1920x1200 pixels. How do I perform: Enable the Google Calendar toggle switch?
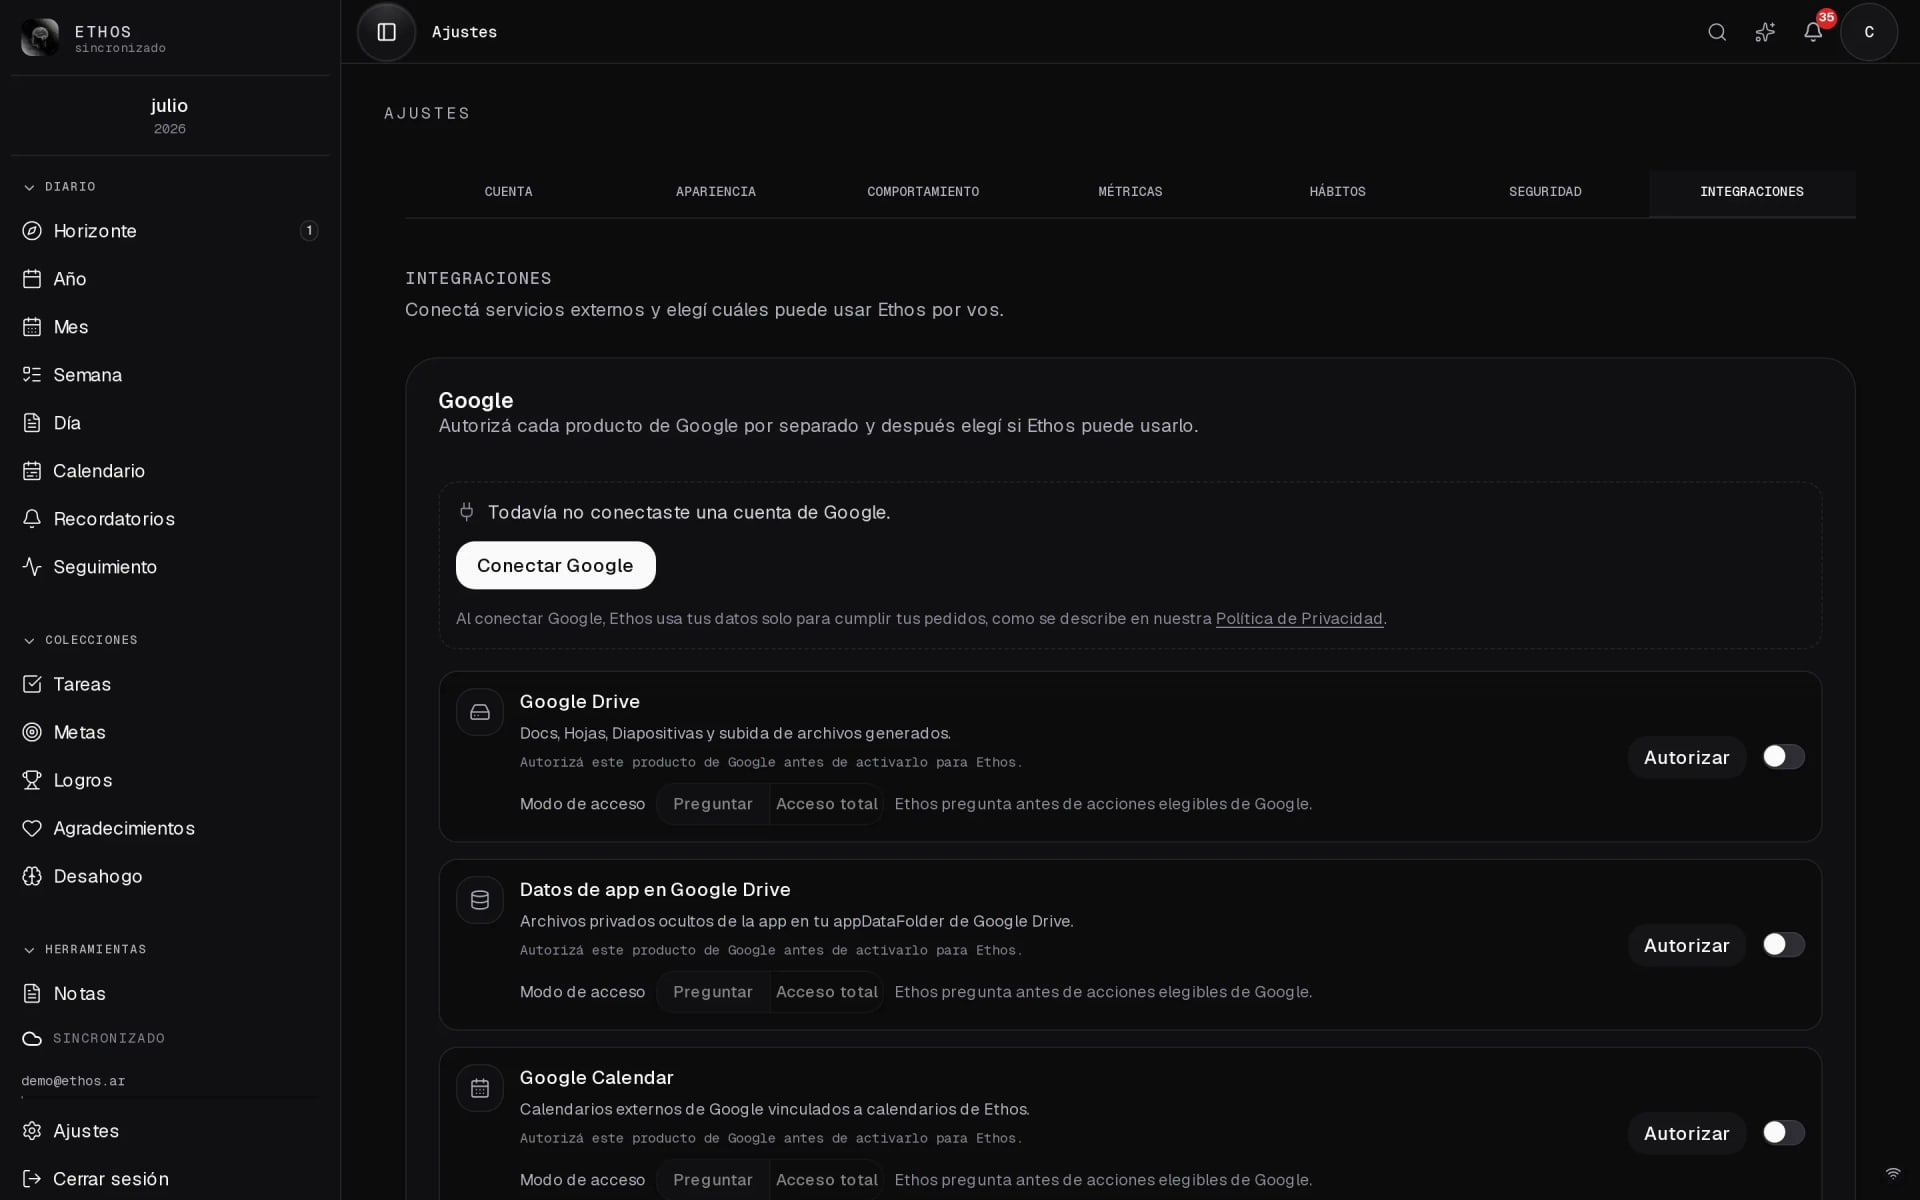click(x=1783, y=1133)
